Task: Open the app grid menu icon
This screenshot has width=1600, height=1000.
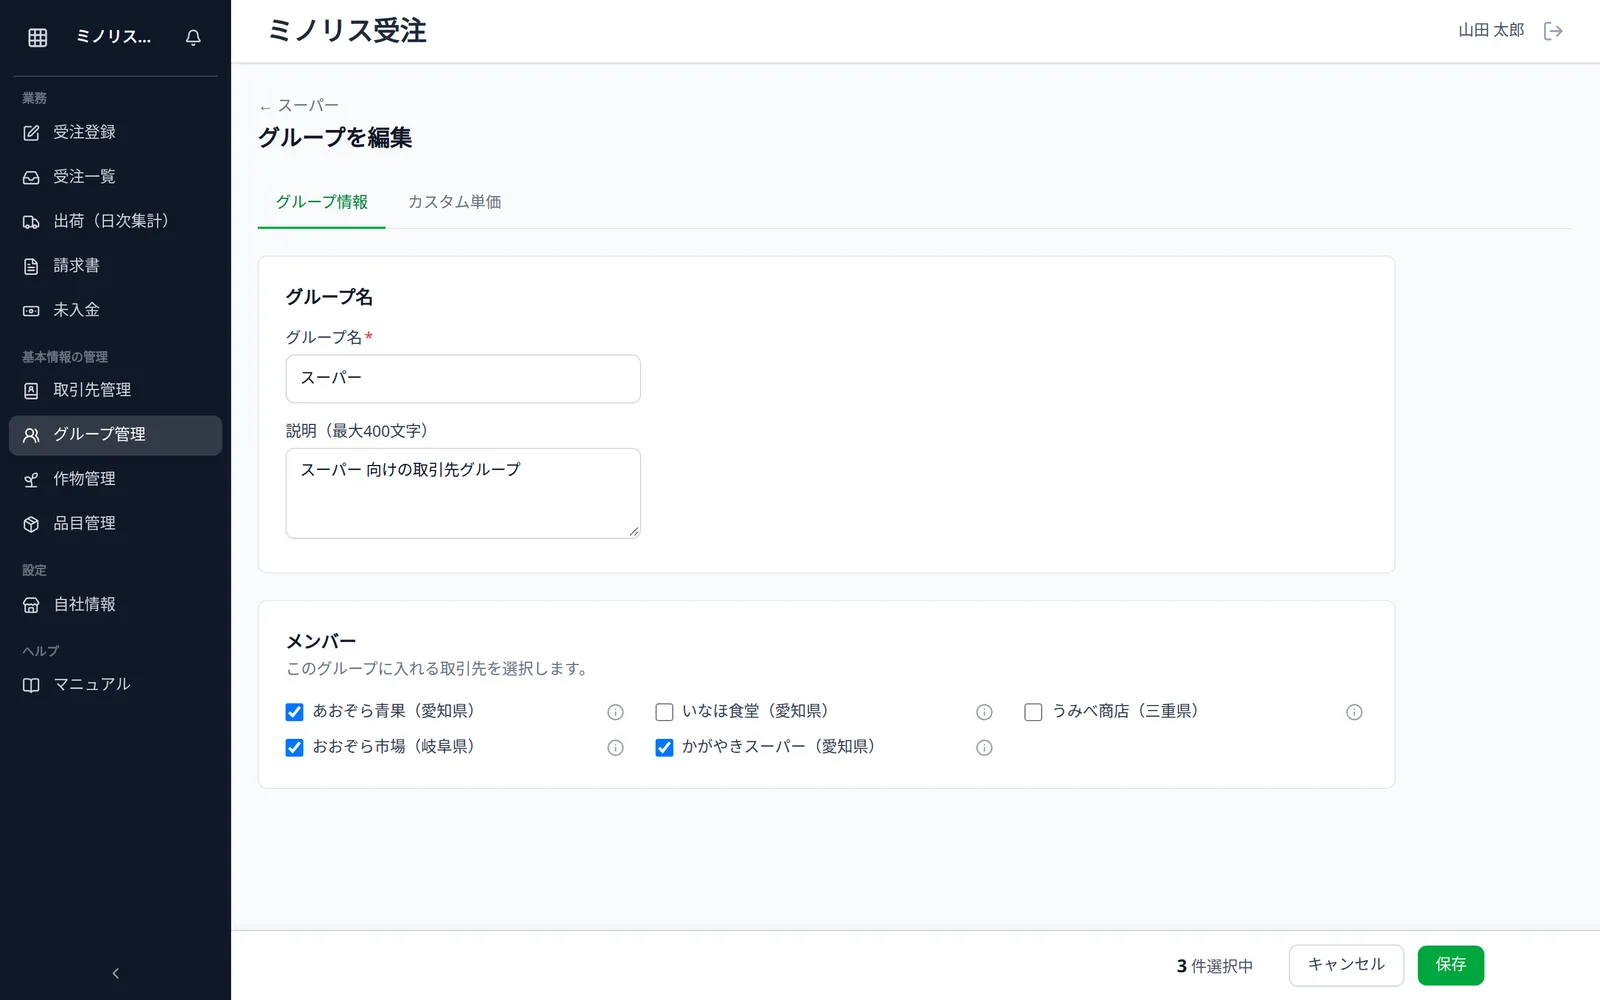Action: tap(38, 37)
